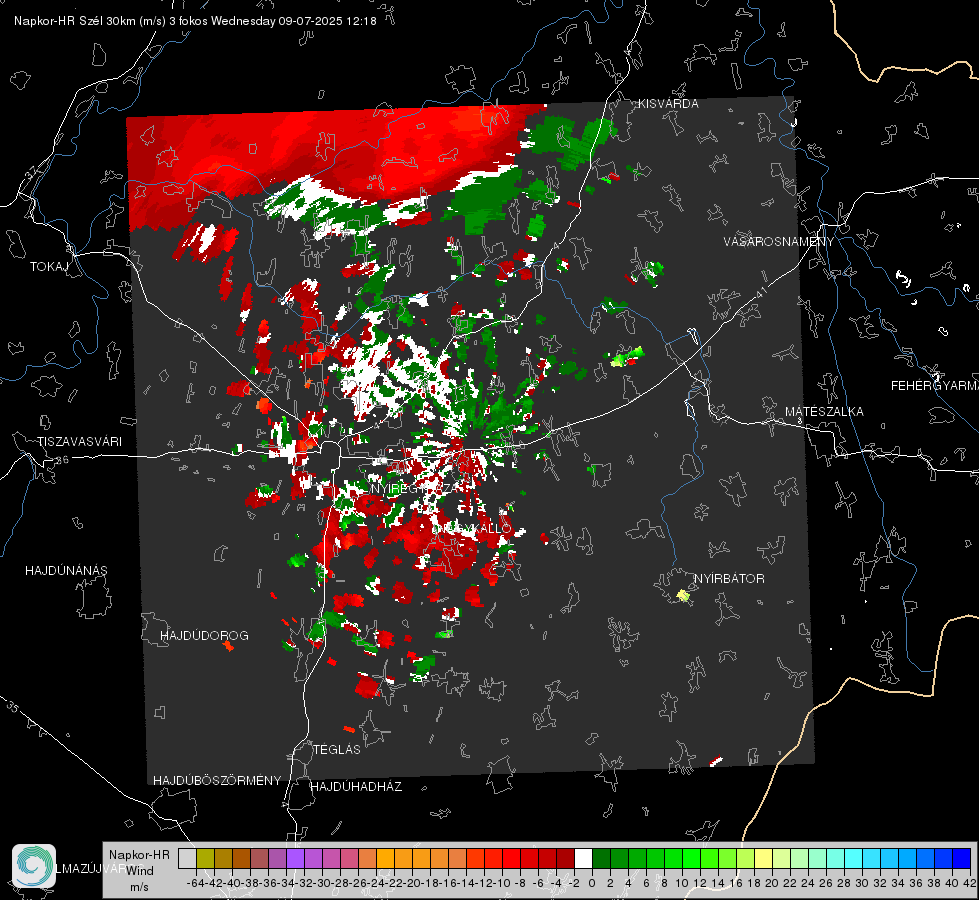Select the HAJDÚNÁNÁS city label
979x900 pixels.
tap(66, 571)
